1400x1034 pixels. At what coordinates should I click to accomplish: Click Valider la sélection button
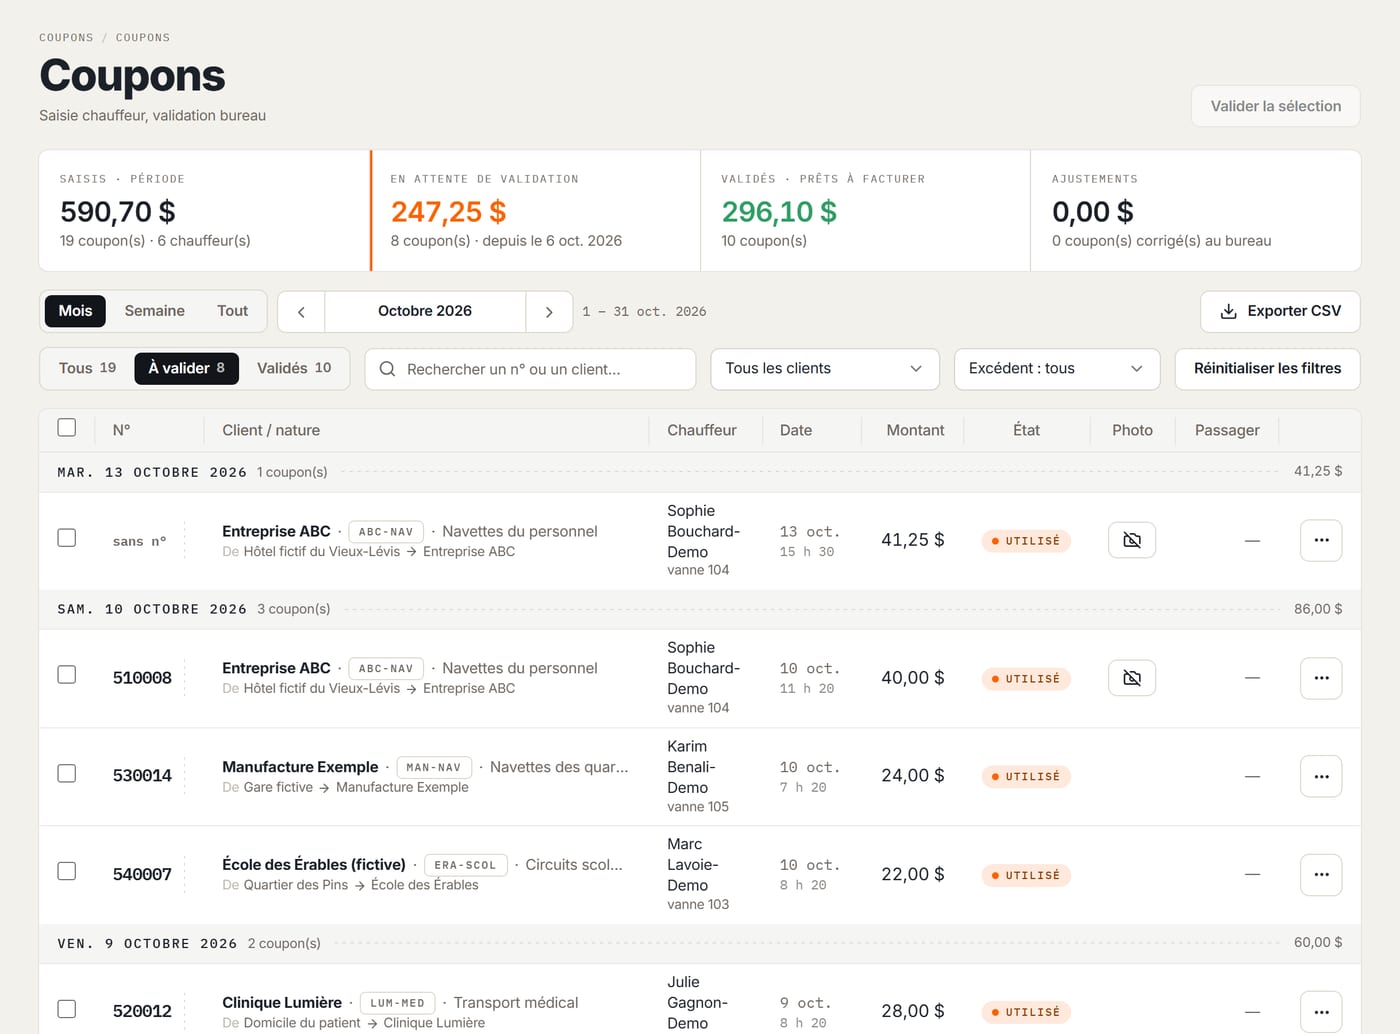point(1276,106)
